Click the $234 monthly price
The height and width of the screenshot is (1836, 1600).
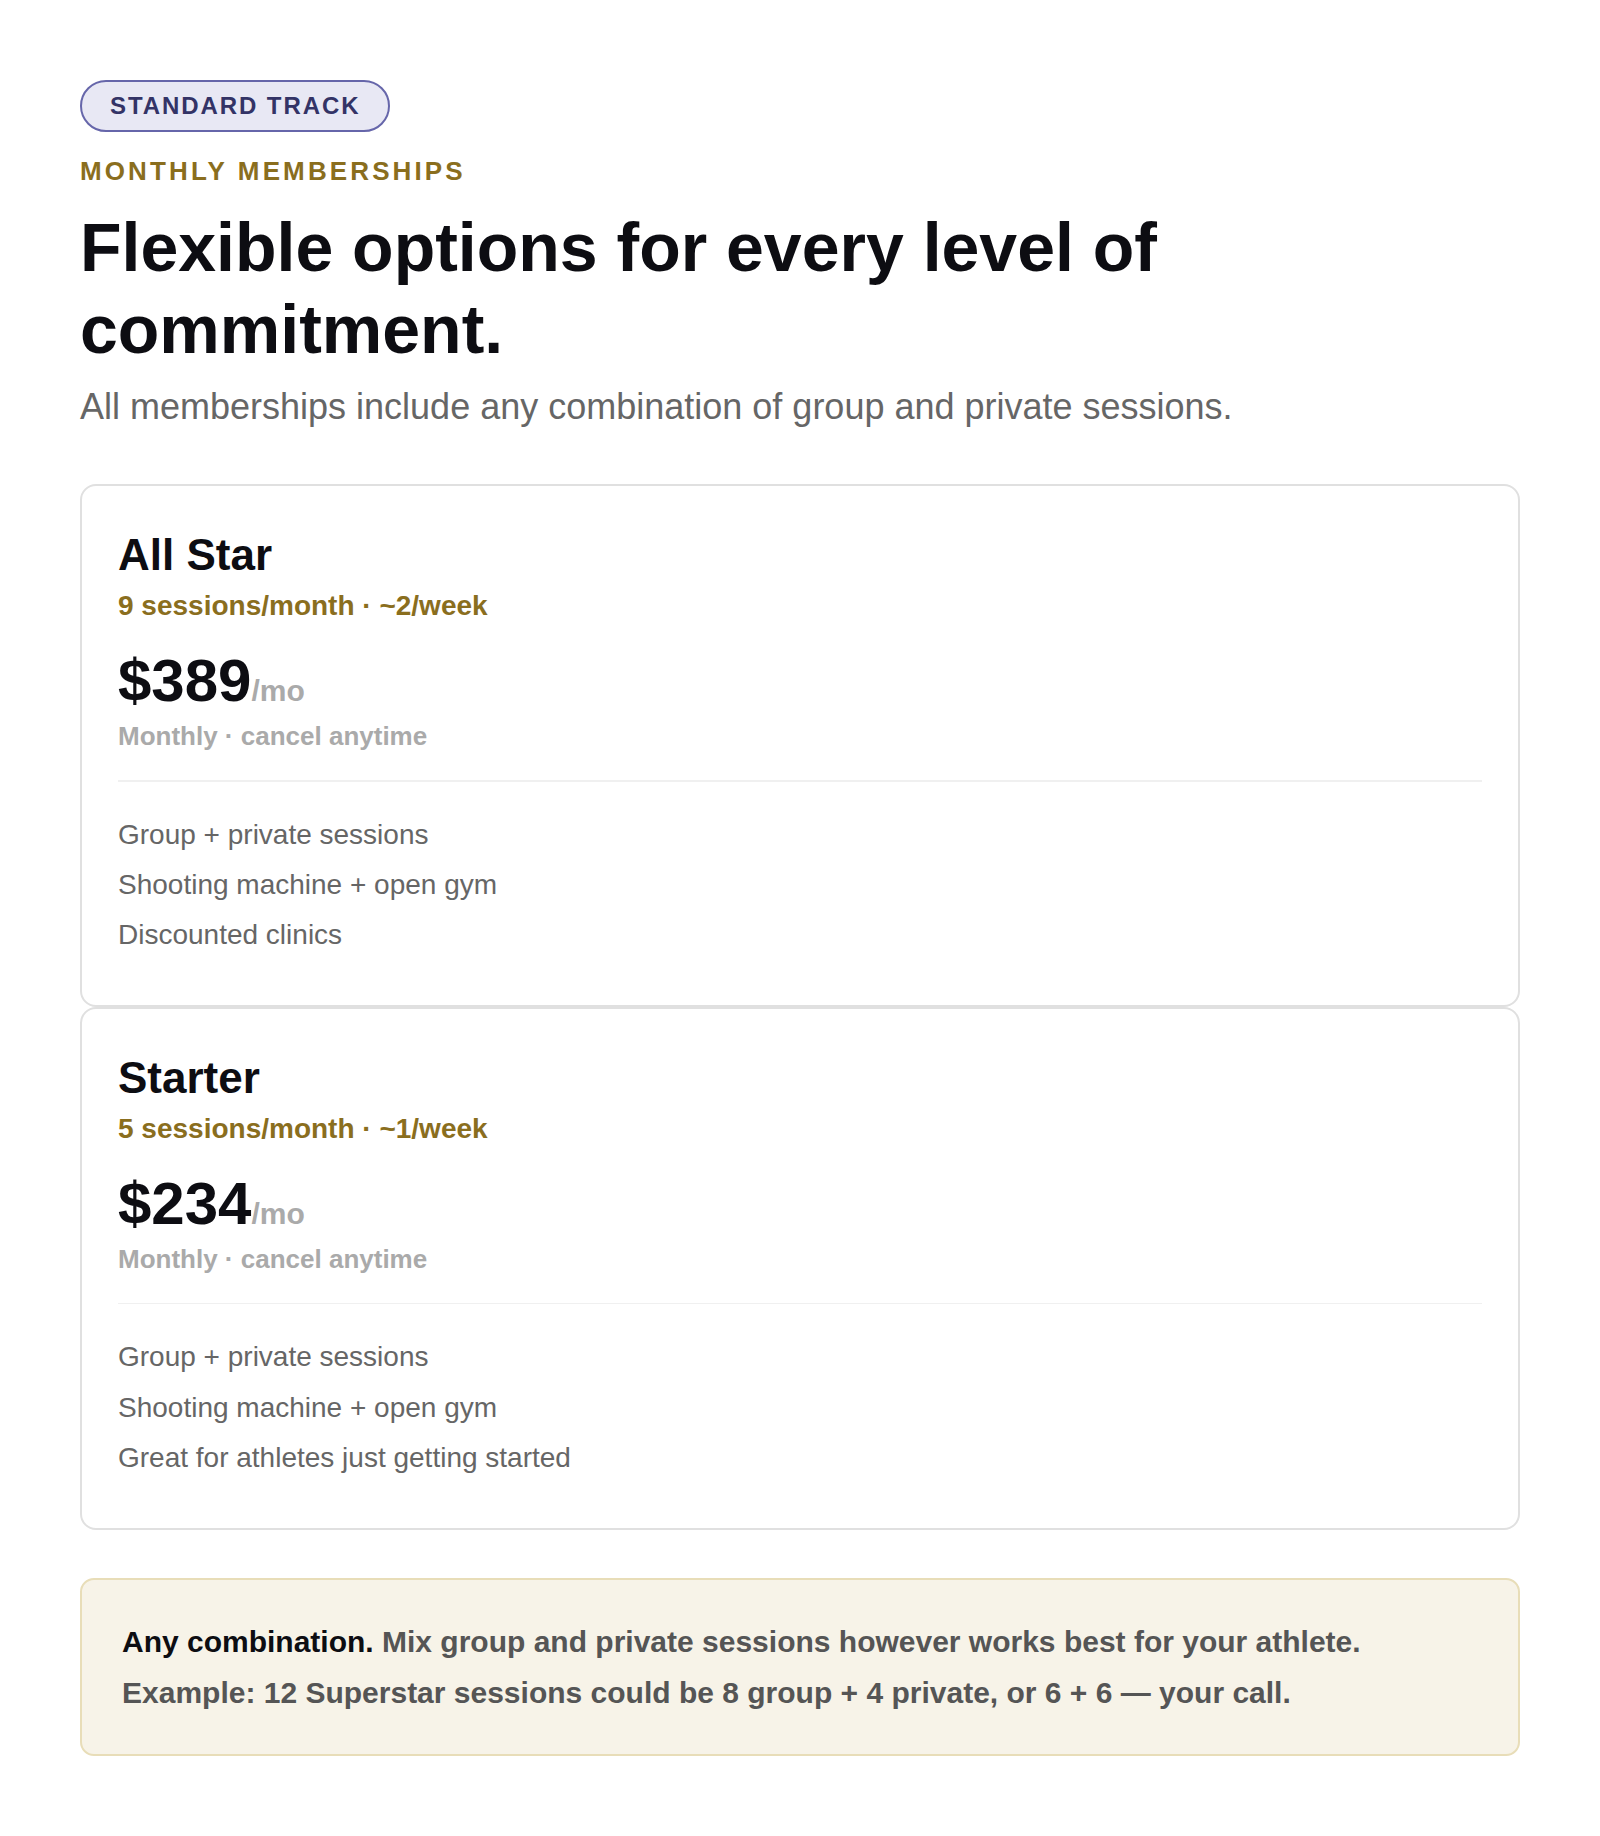(211, 1205)
